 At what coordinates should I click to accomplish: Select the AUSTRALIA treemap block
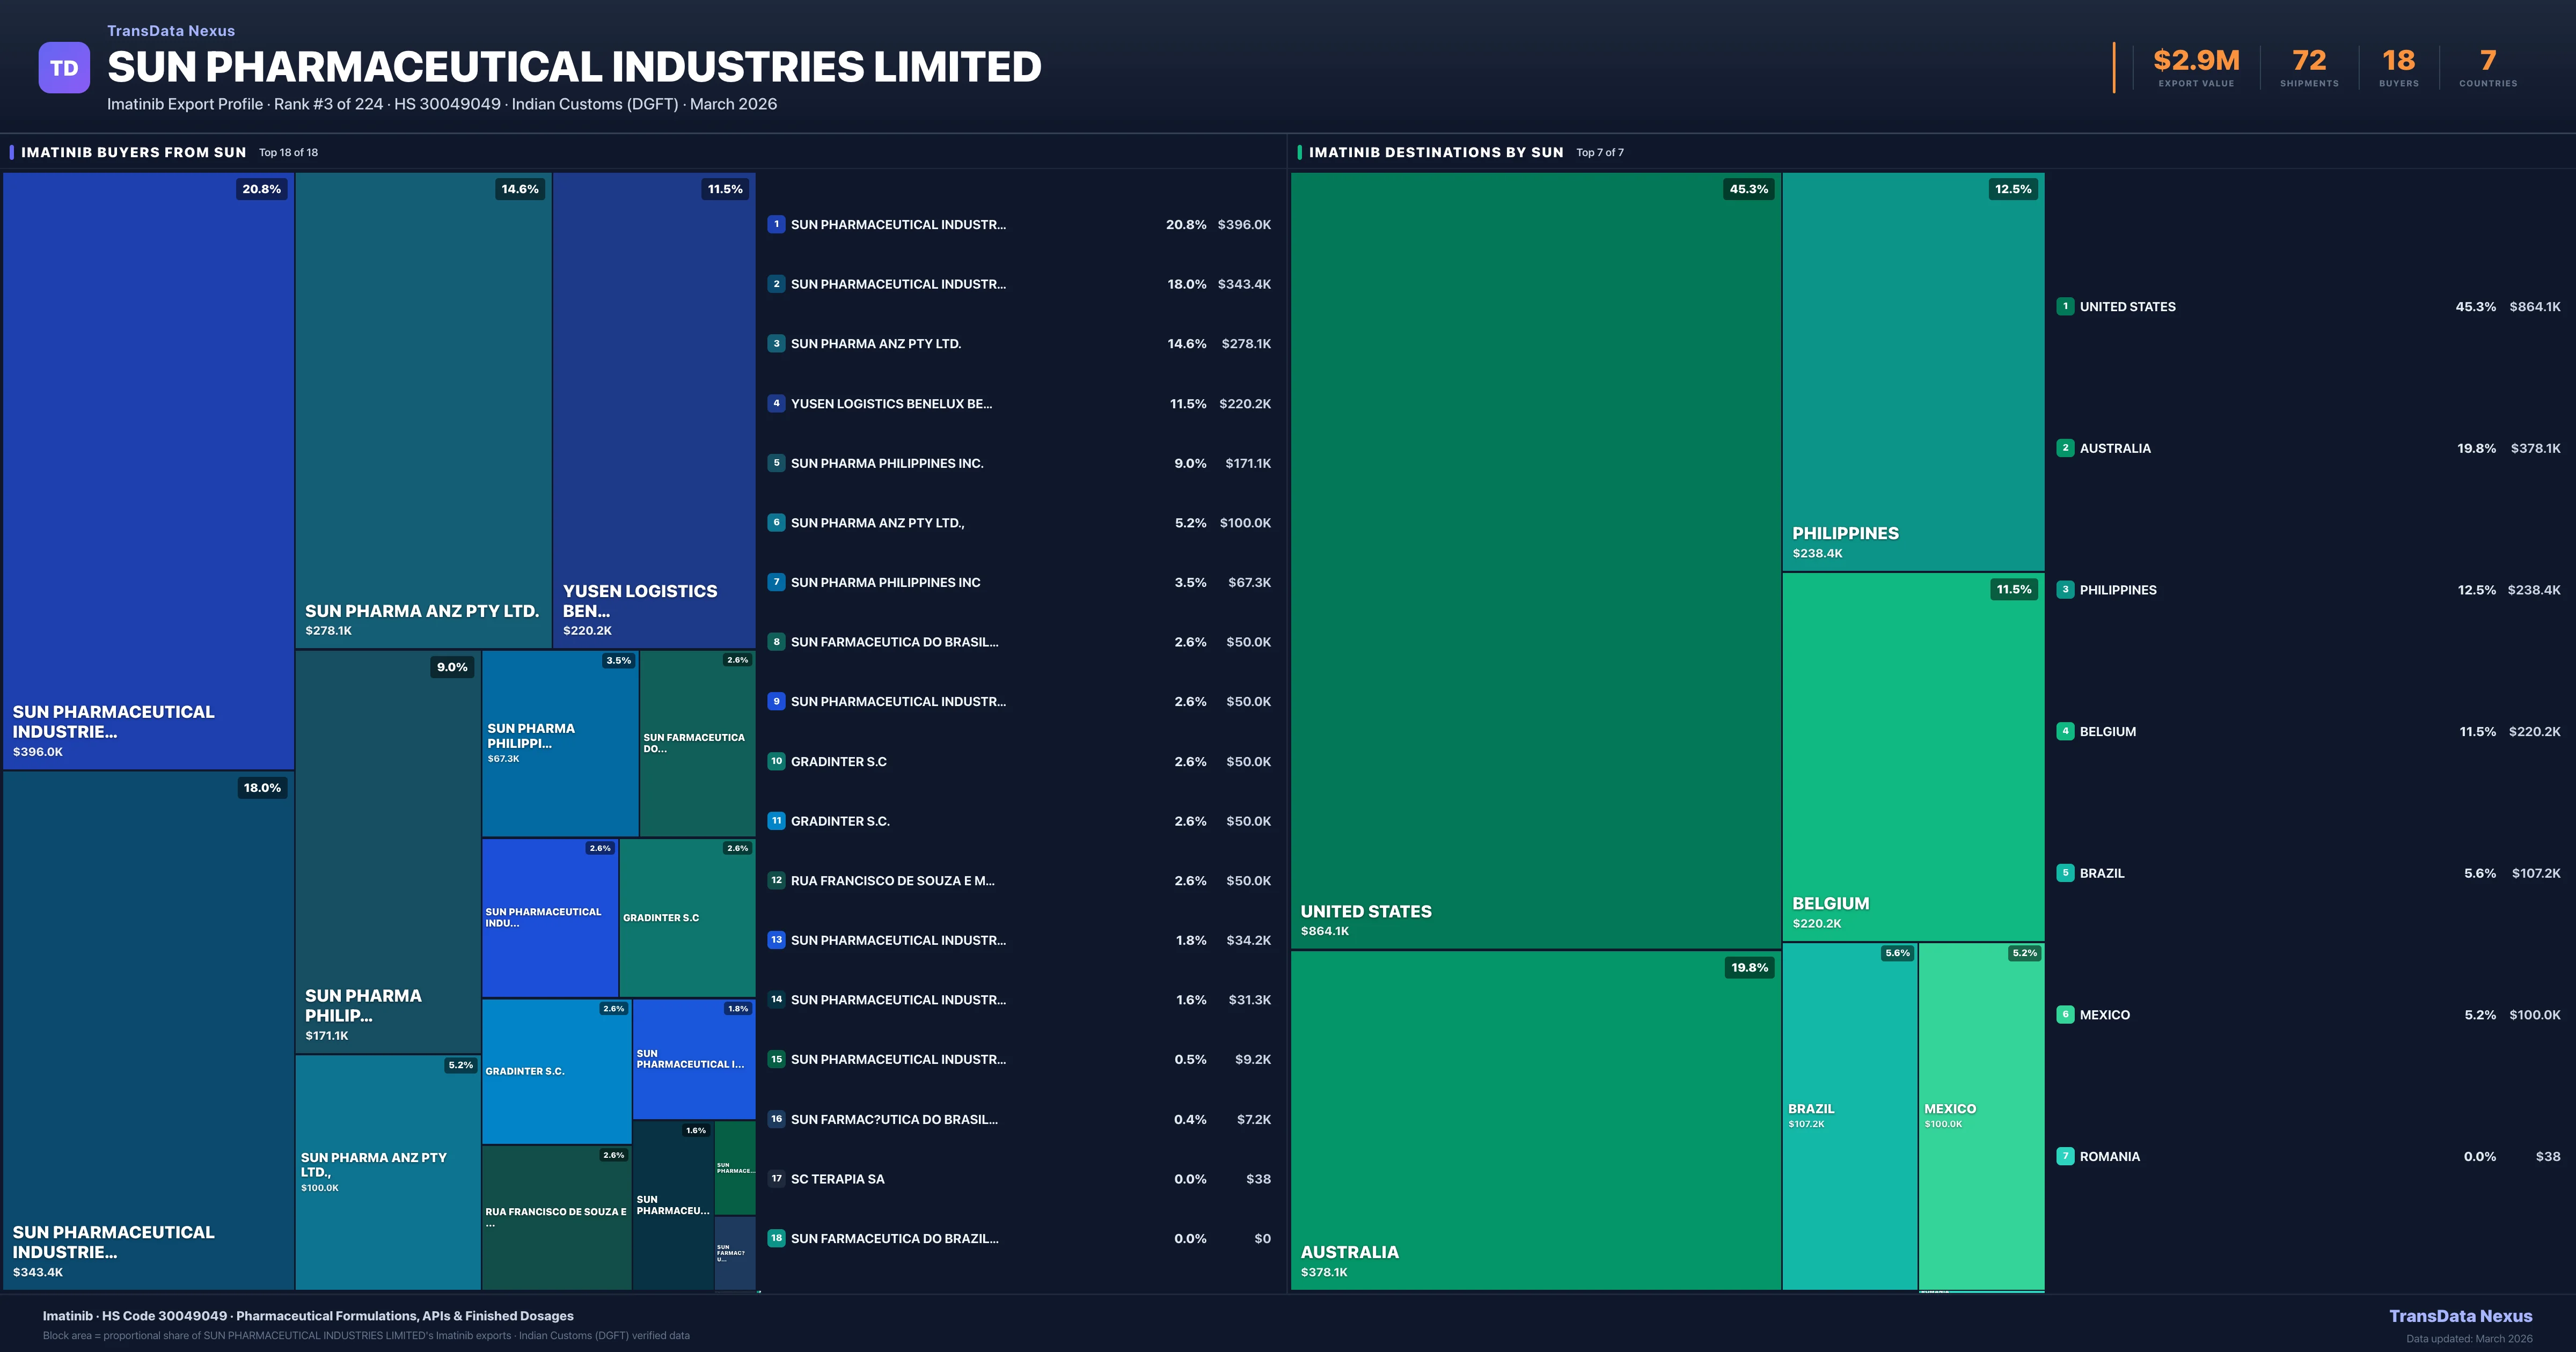click(x=1535, y=1120)
